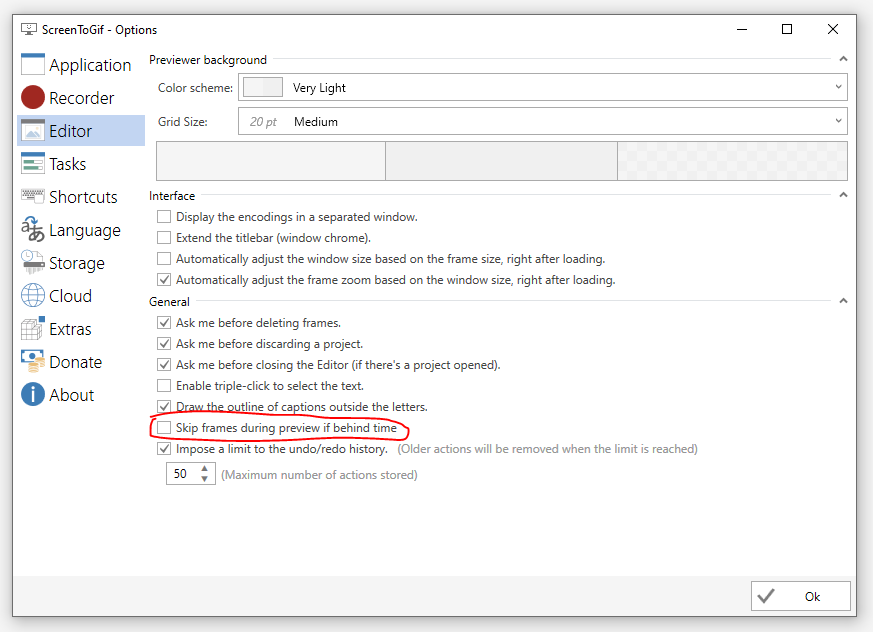Click the Ok button
873x632 pixels.
[801, 596]
